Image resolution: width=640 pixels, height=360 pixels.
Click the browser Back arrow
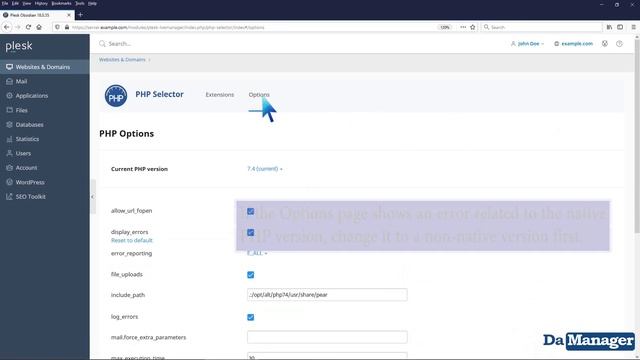click(7, 27)
